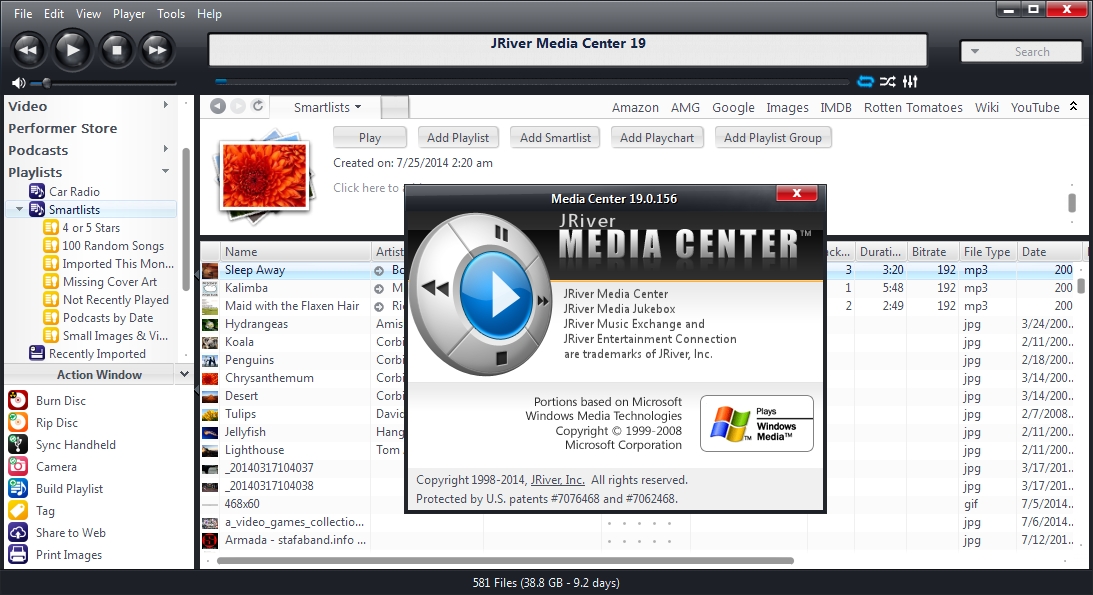Screen dimensions: 1093x595
Task: Open the YouTube link
Action: [1035, 107]
